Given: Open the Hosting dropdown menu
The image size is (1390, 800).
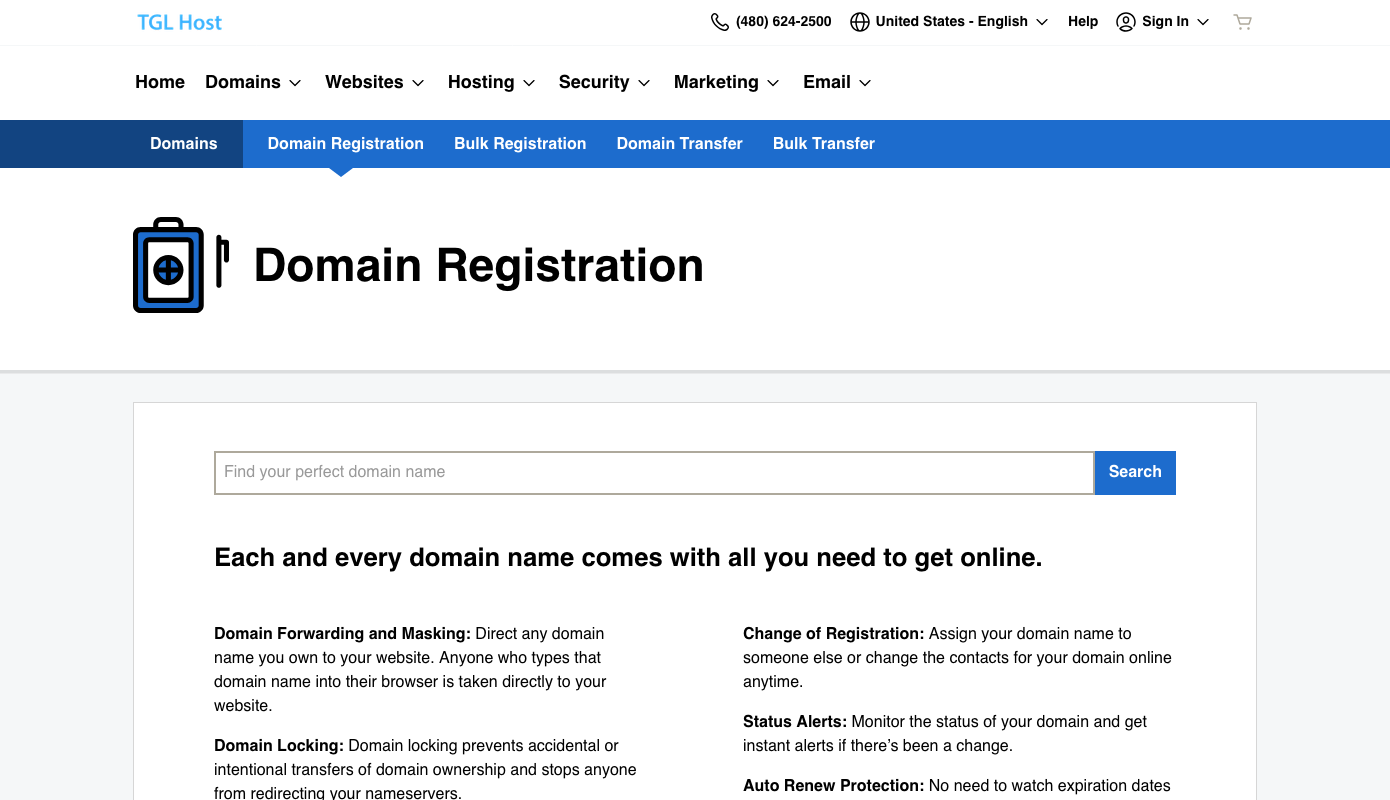Looking at the screenshot, I should click(491, 82).
